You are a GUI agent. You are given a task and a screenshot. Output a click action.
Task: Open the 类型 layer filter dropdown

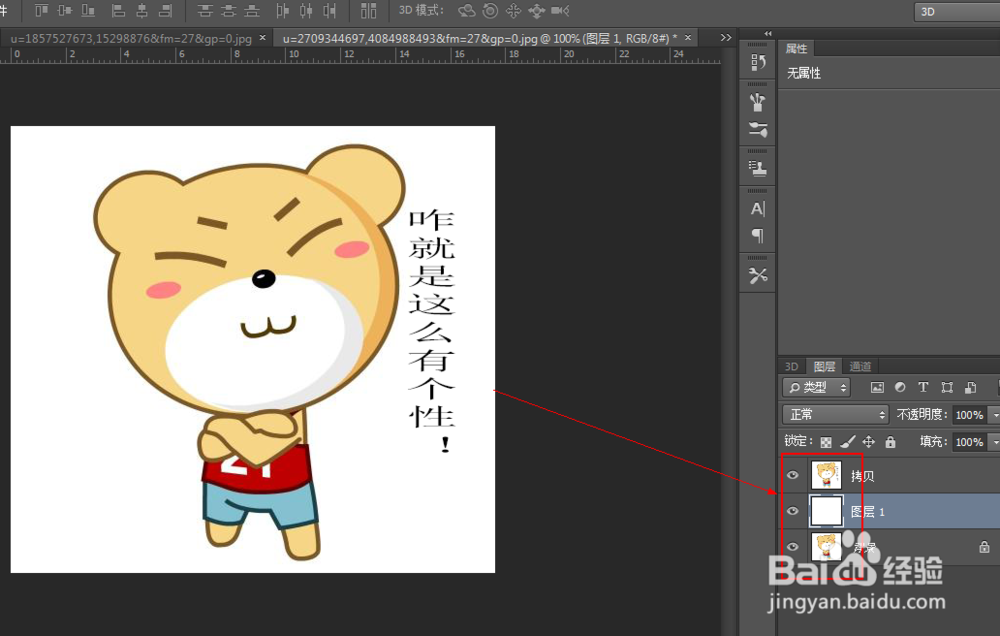click(816, 387)
